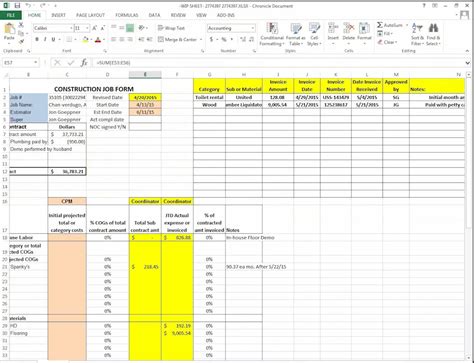Click the Undo arrow in quick access toolbar
Viewport: 474px width, 363px height.
(28, 6)
